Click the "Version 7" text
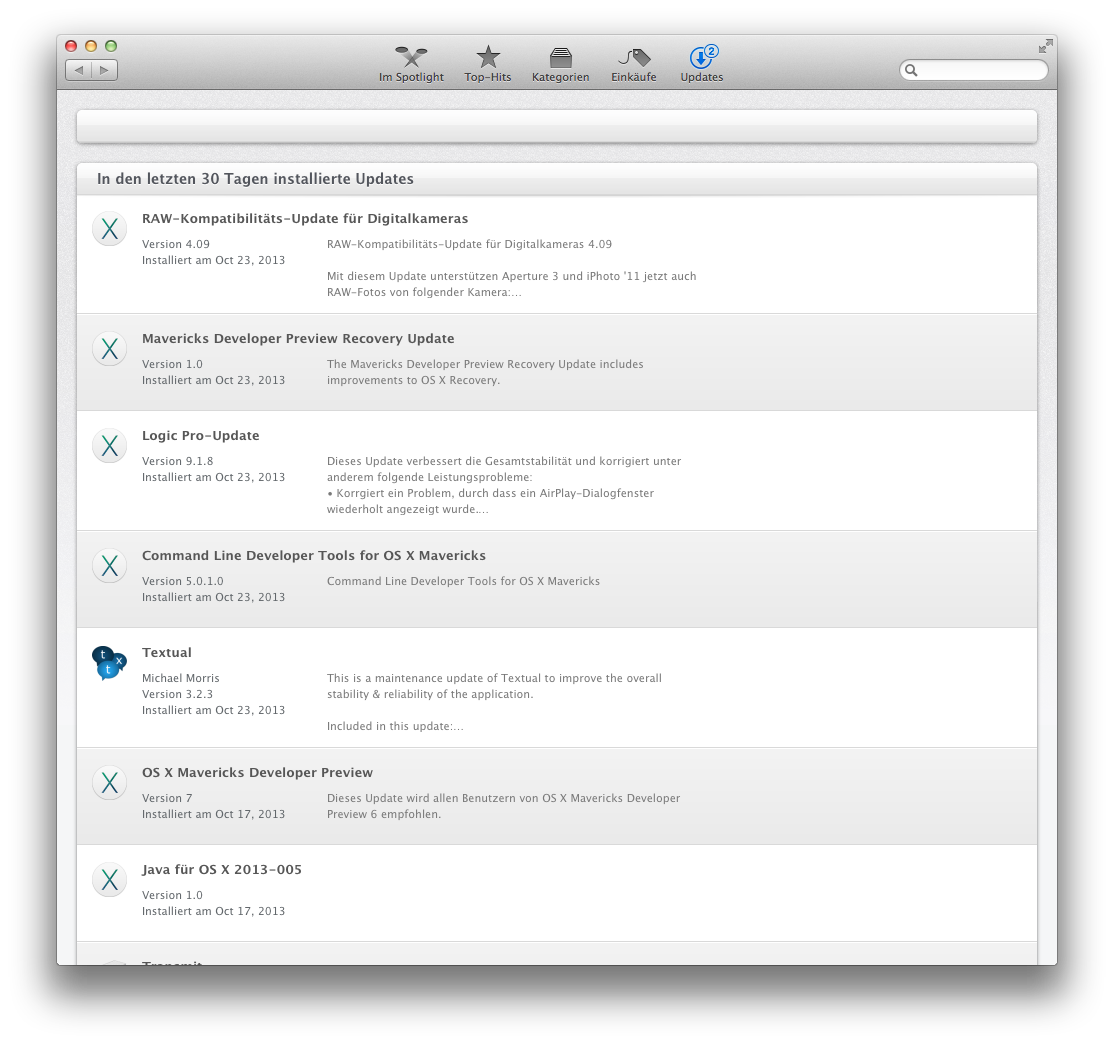This screenshot has width=1114, height=1044. pos(167,798)
